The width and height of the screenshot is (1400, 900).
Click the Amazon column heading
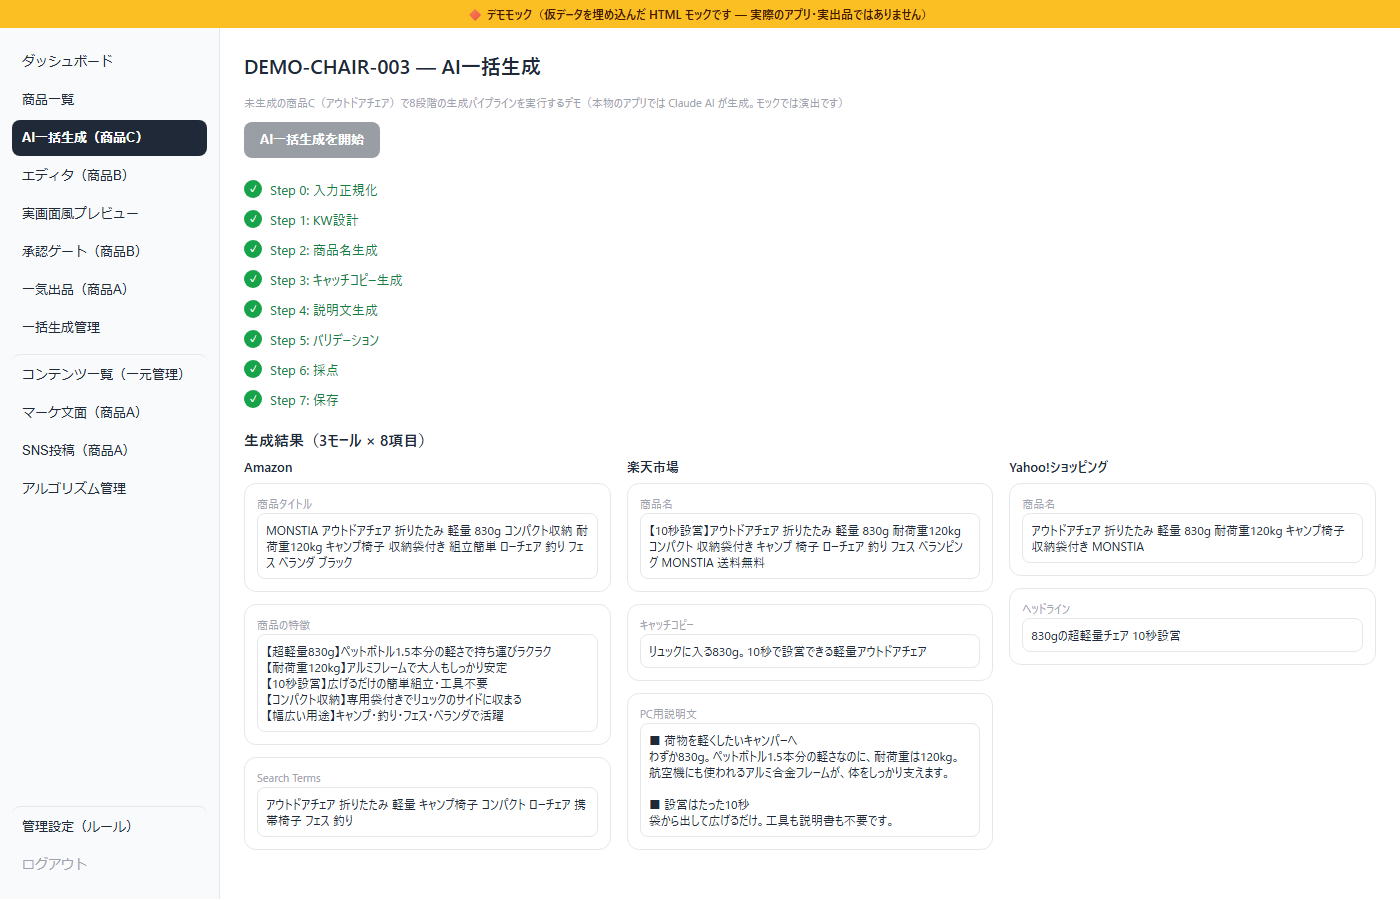(x=268, y=468)
